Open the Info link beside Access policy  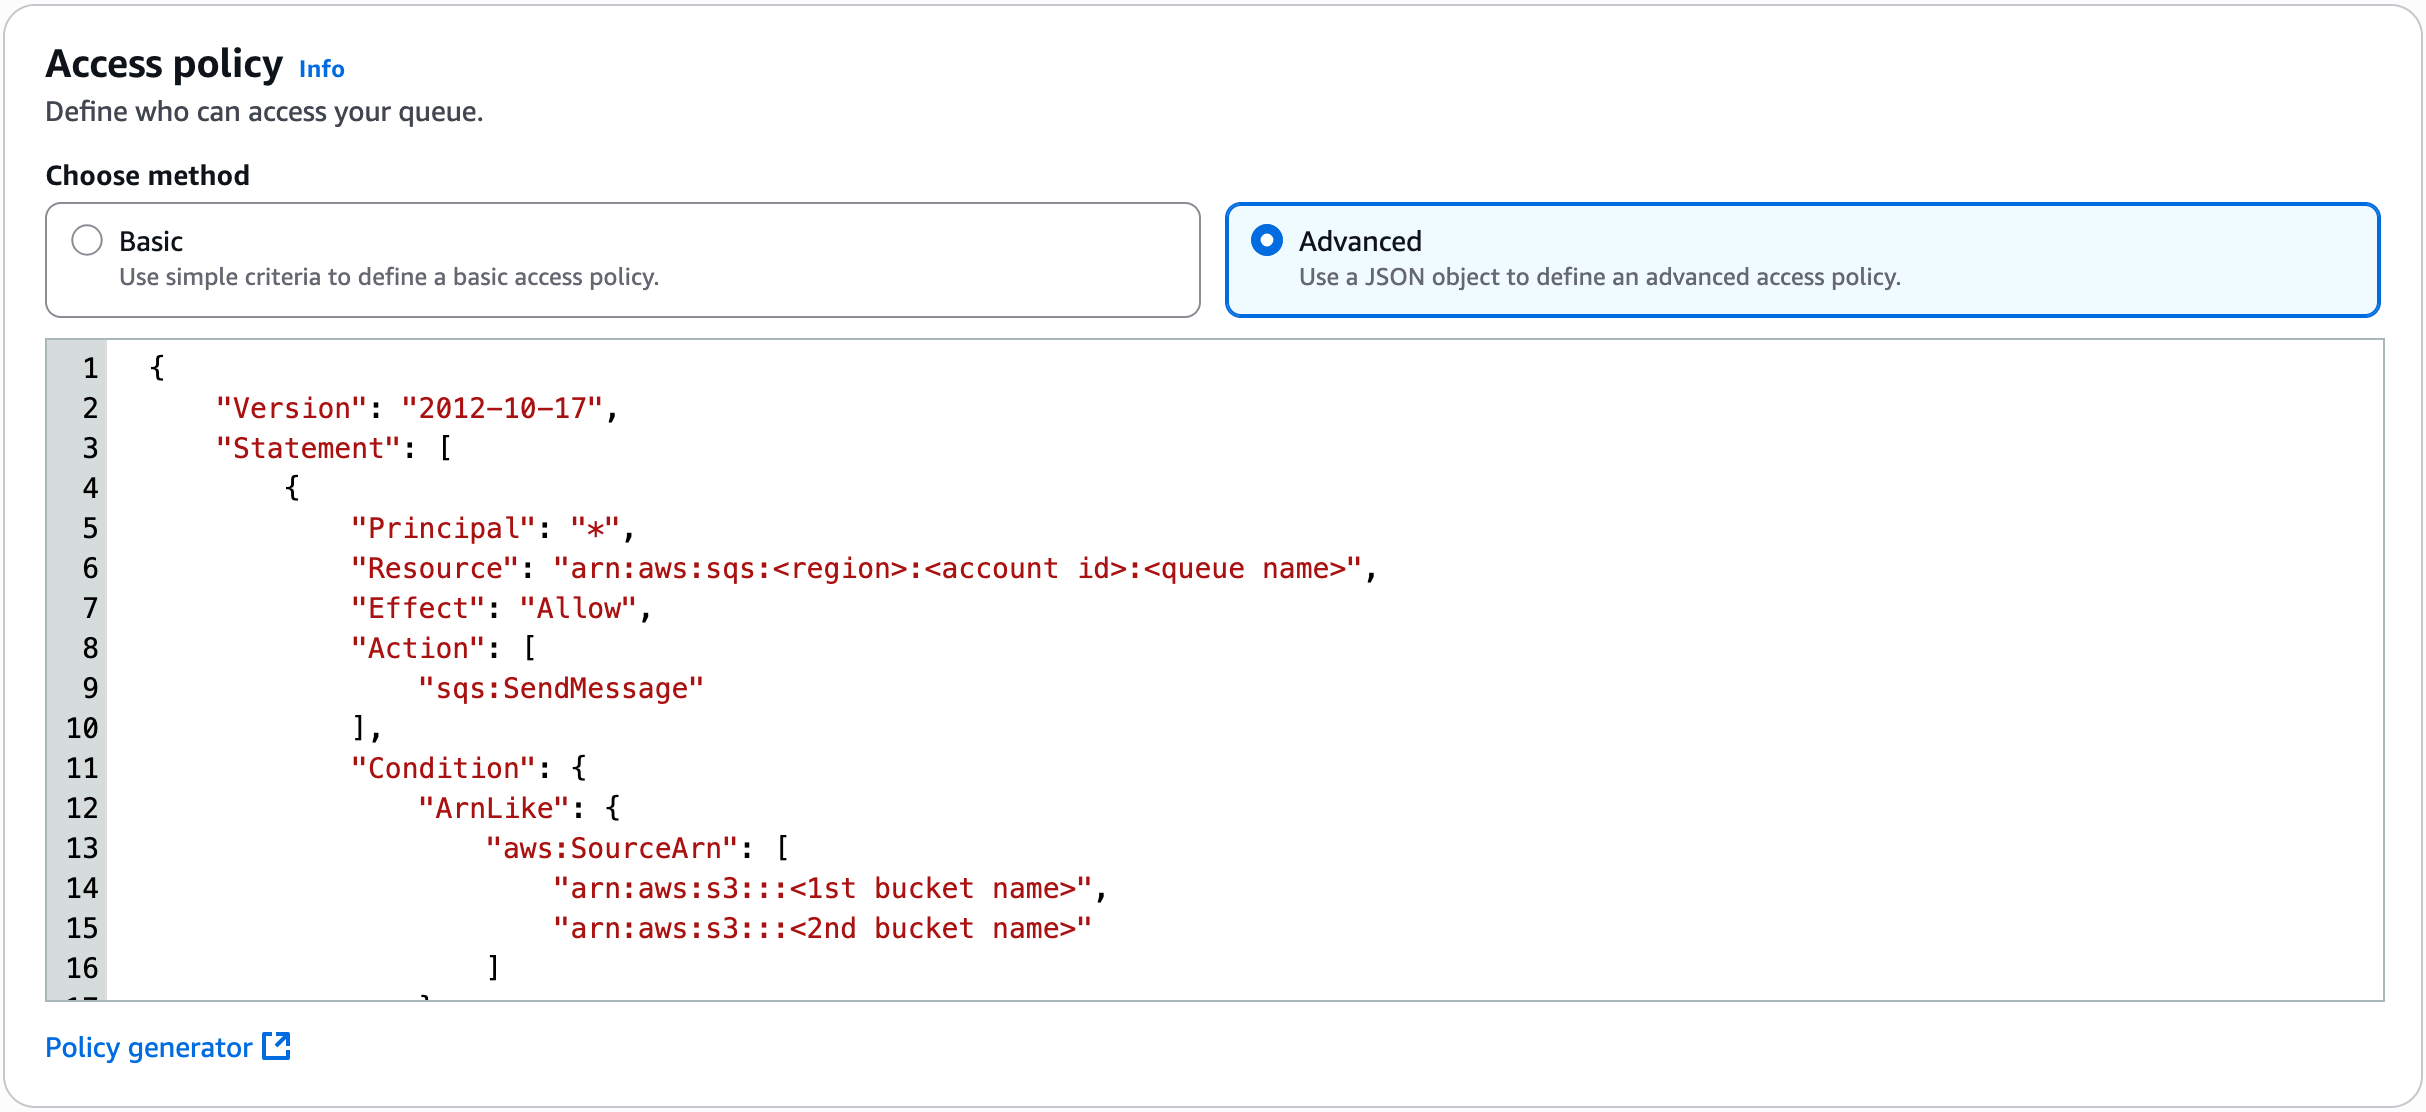[321, 68]
